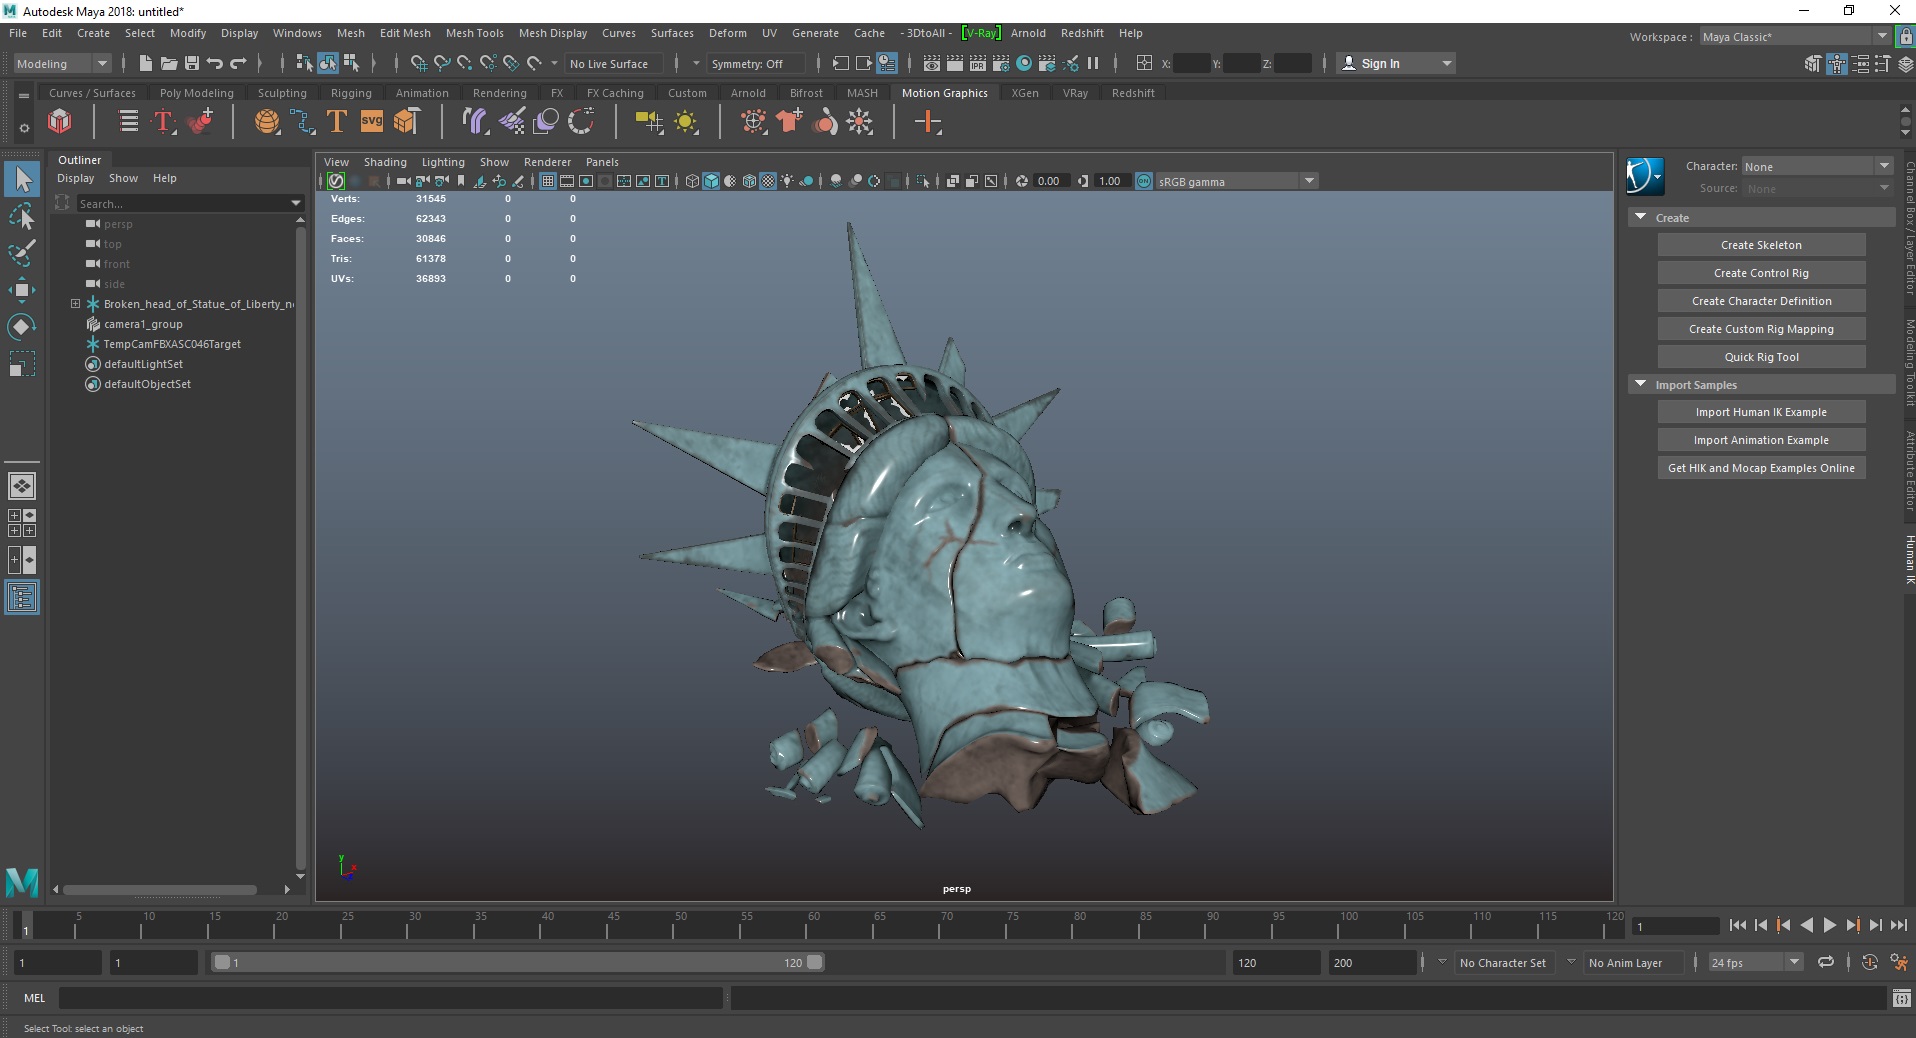Toggle Auto Keyframe button

(1869, 962)
